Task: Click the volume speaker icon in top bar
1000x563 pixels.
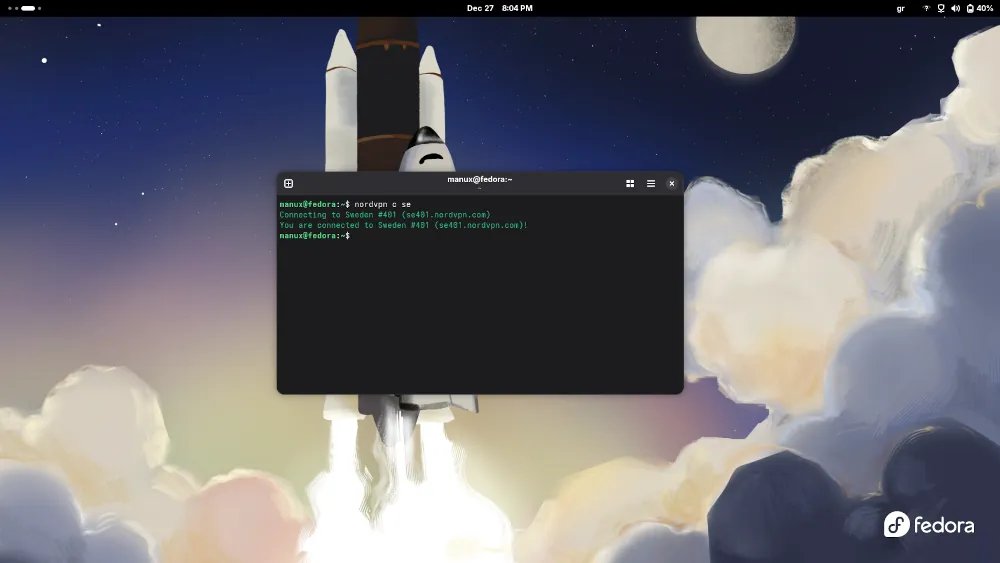Action: pyautogui.click(x=955, y=8)
